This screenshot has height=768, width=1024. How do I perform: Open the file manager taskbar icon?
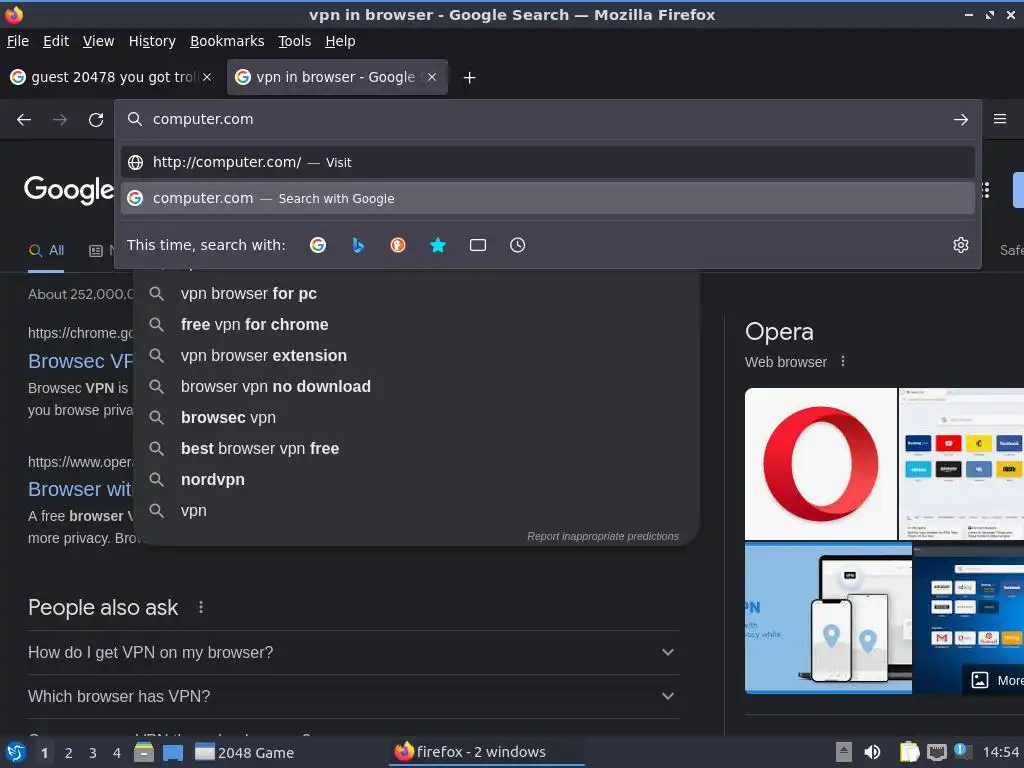click(x=144, y=752)
